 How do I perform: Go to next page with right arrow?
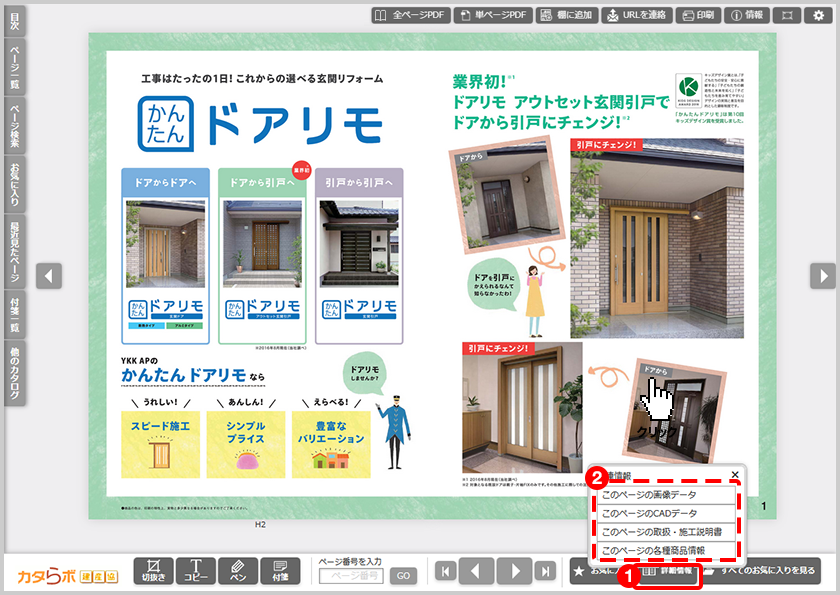pyautogui.click(x=822, y=275)
